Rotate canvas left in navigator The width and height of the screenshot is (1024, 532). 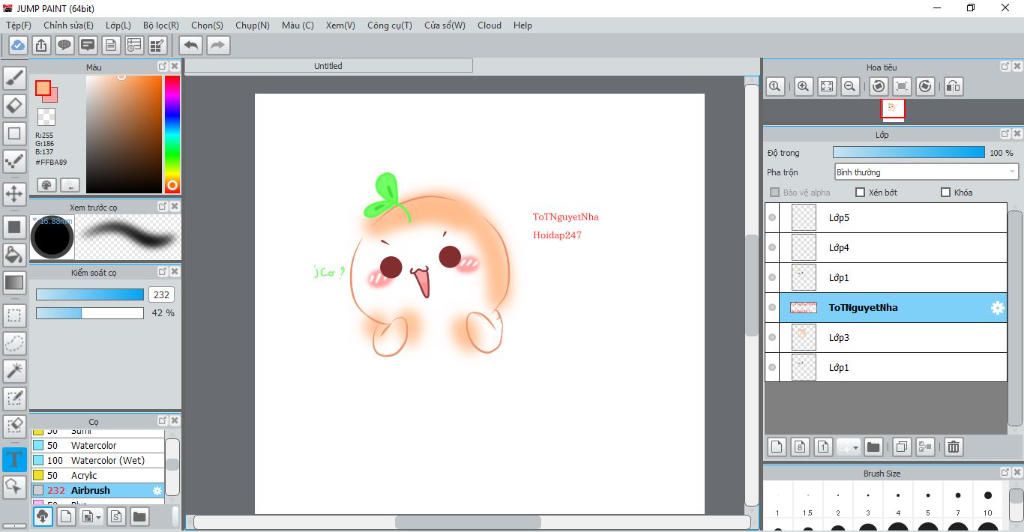[x=879, y=86]
